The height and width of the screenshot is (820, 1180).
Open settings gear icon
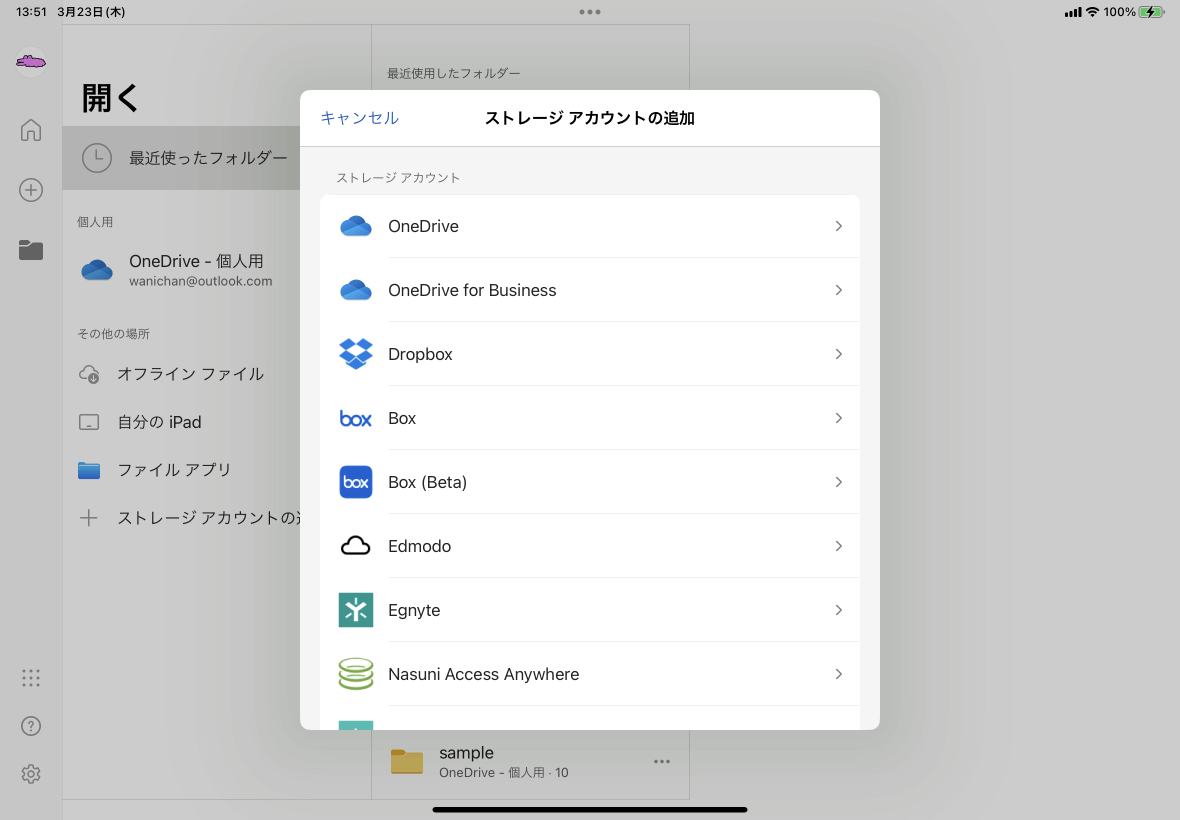[31, 774]
